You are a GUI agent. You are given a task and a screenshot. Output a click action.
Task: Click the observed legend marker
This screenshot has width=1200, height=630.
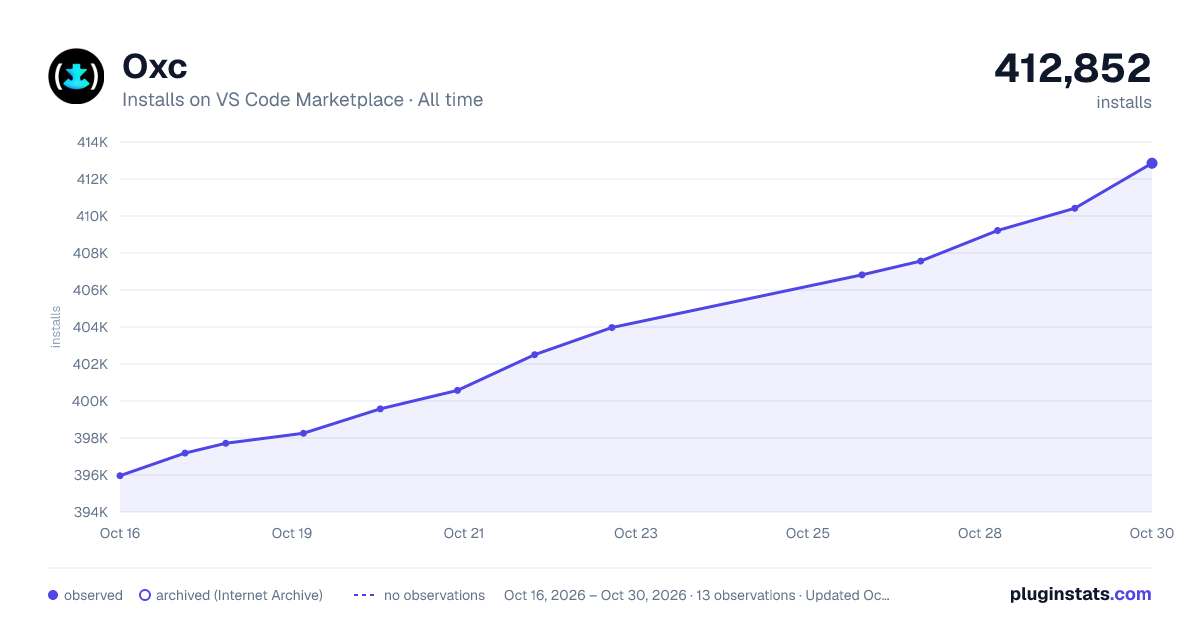coord(54,595)
